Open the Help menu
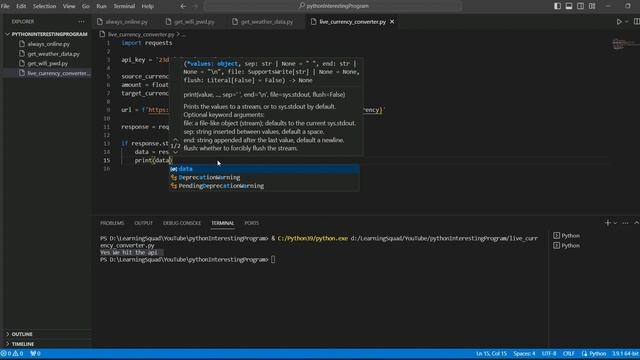Viewport: 640px width, 360px height. [x=147, y=6]
